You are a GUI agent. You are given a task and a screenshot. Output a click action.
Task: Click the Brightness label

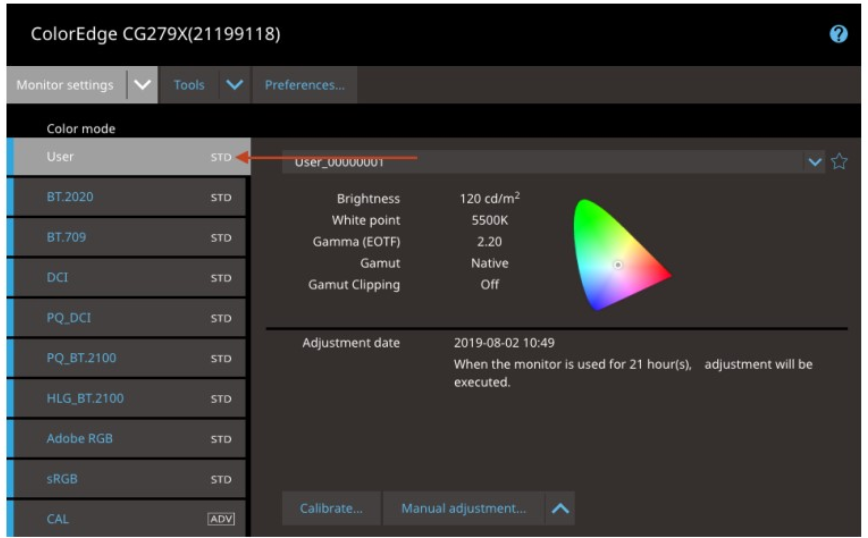pyautogui.click(x=368, y=199)
